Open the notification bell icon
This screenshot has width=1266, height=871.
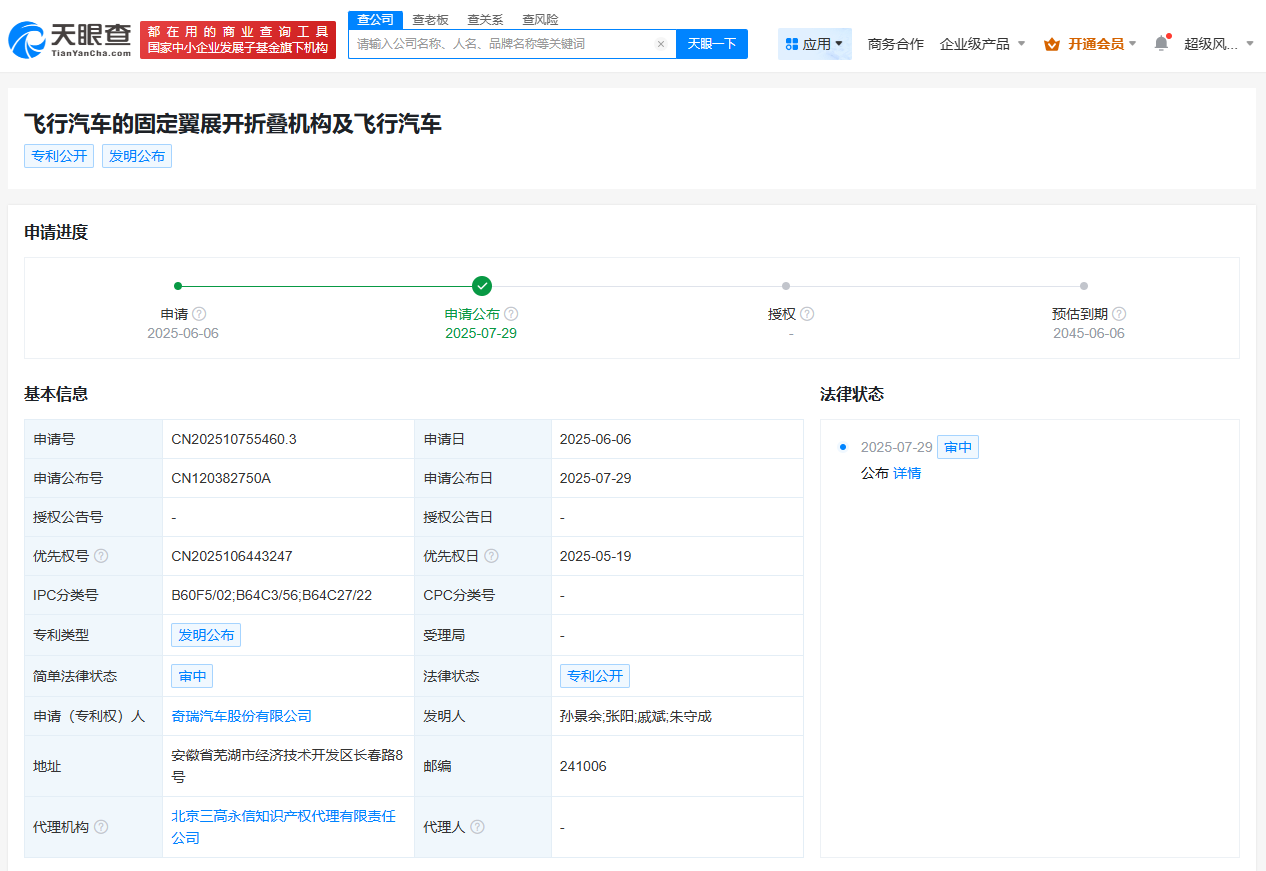tap(1160, 44)
